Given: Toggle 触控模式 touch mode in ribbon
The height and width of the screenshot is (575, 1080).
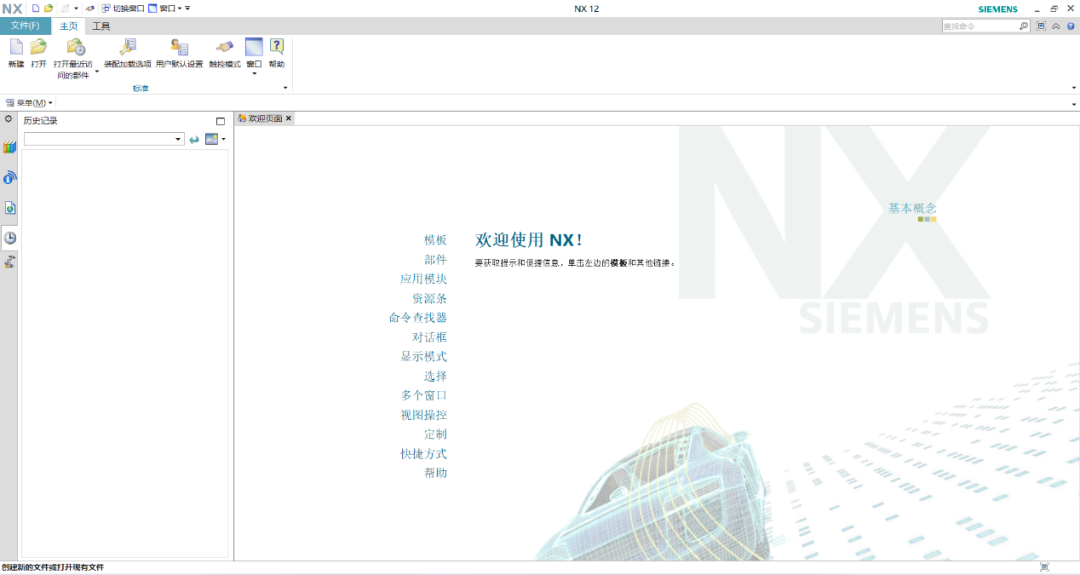Looking at the screenshot, I should point(225,48).
